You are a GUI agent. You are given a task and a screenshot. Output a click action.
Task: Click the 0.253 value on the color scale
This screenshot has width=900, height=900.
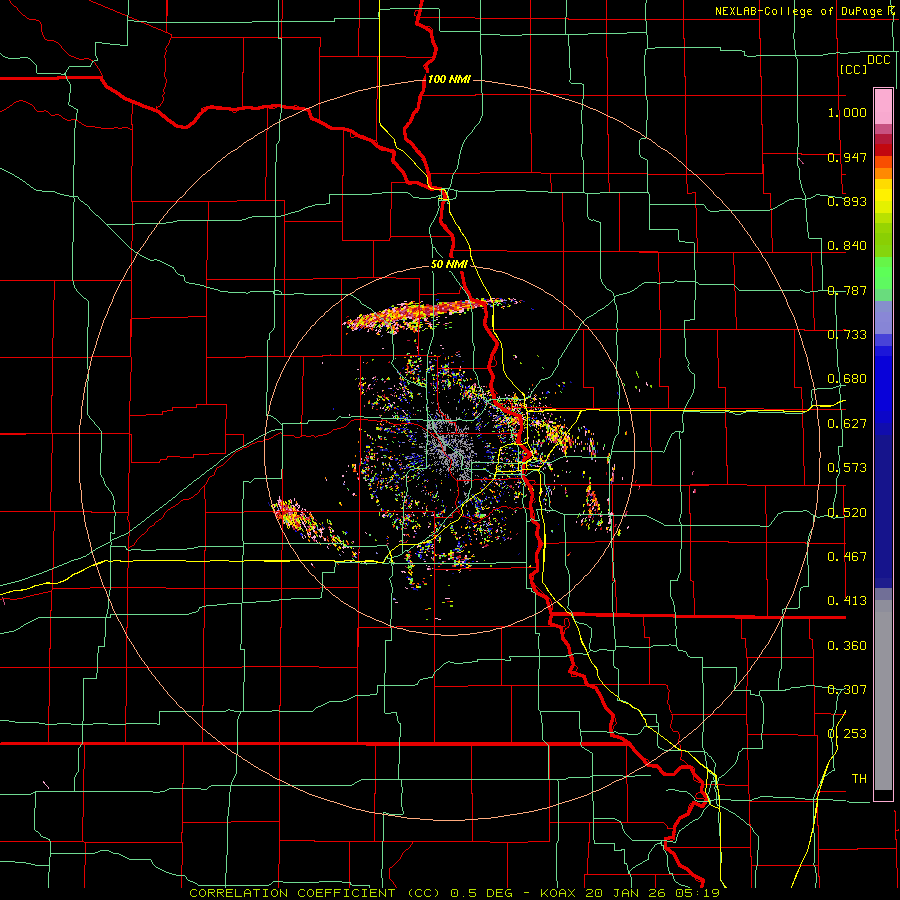847,734
